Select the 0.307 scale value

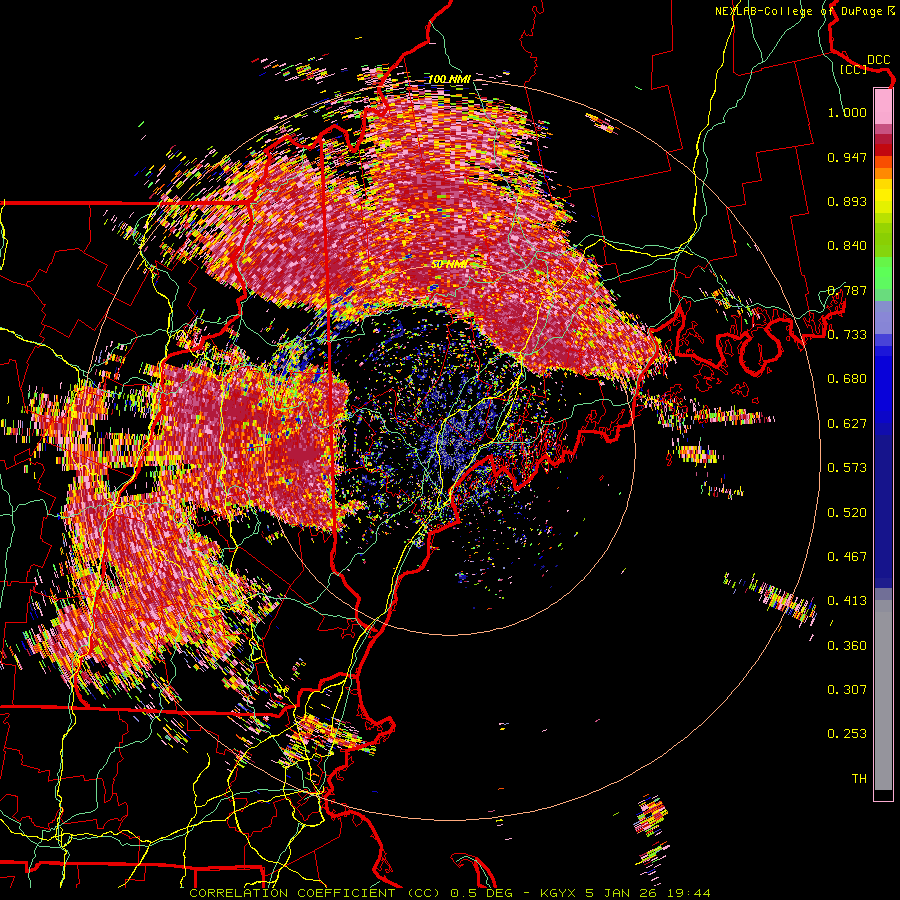point(847,690)
